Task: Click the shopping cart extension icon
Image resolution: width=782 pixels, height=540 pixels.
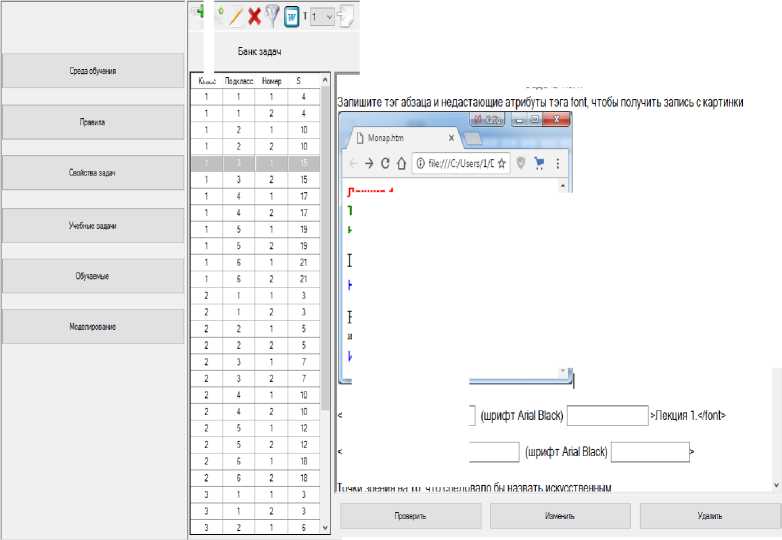Action: click(539, 163)
